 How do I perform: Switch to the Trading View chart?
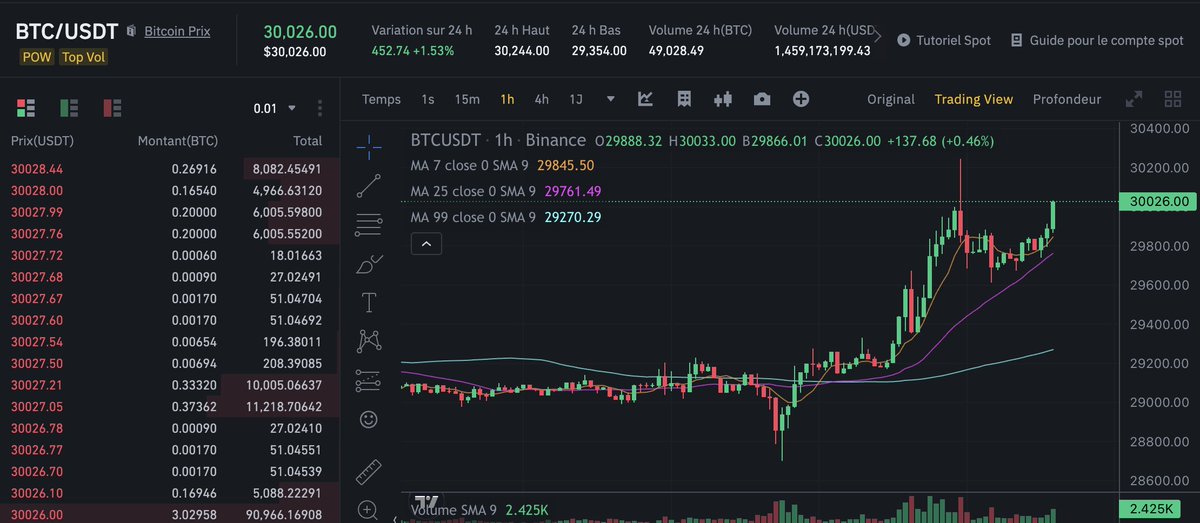[974, 99]
